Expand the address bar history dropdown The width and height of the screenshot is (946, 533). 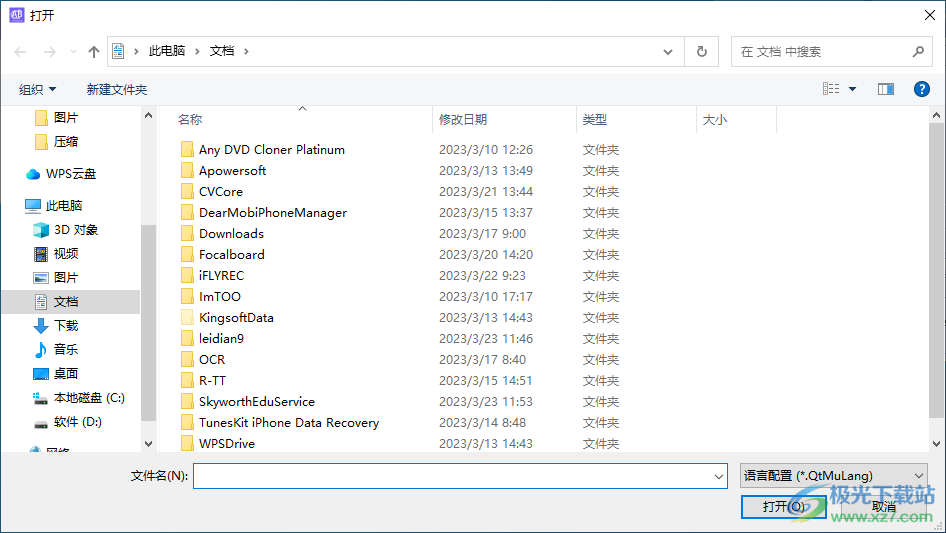pyautogui.click(x=668, y=52)
